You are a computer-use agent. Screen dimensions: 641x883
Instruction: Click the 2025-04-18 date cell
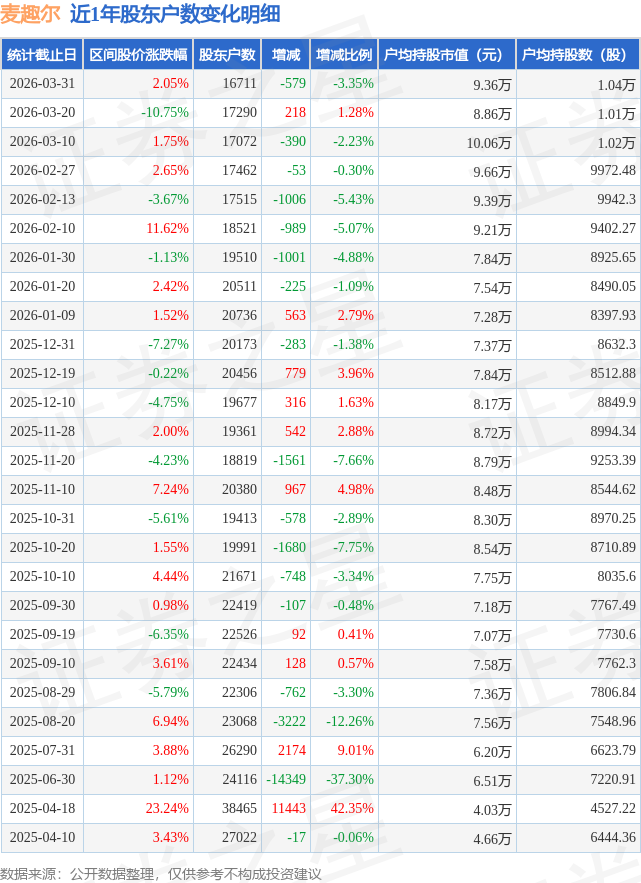[x=42, y=808]
